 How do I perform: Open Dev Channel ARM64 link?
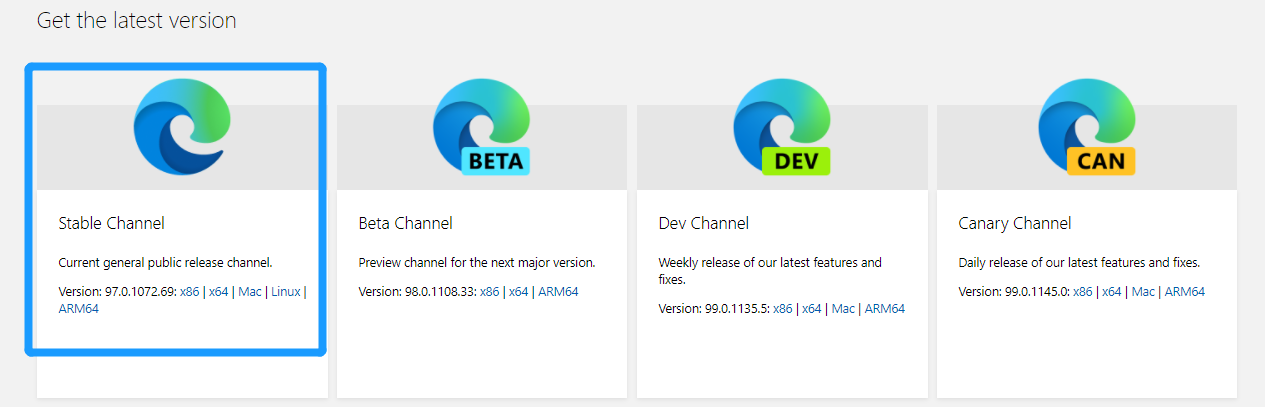coord(885,309)
